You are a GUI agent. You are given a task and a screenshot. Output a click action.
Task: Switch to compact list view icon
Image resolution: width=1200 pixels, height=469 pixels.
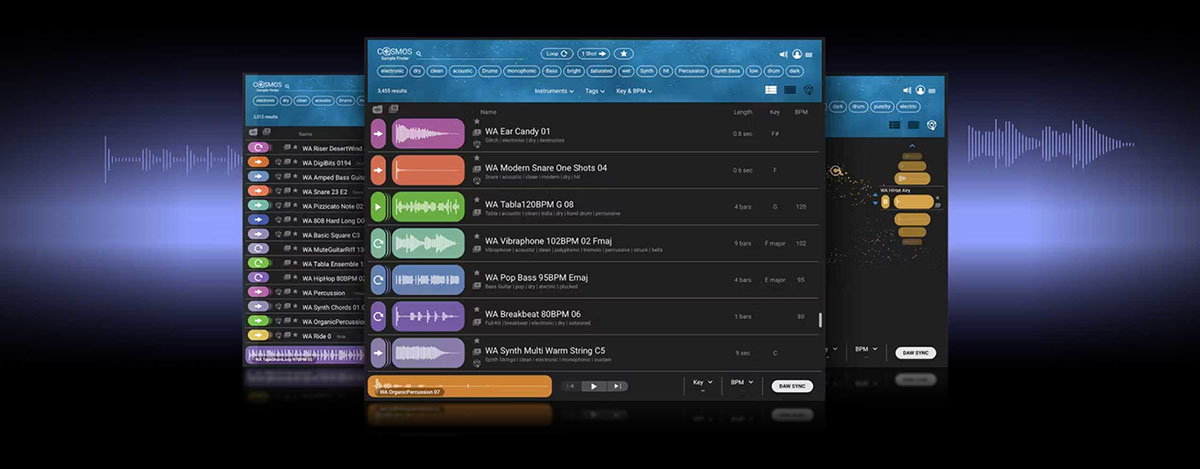tap(789, 90)
